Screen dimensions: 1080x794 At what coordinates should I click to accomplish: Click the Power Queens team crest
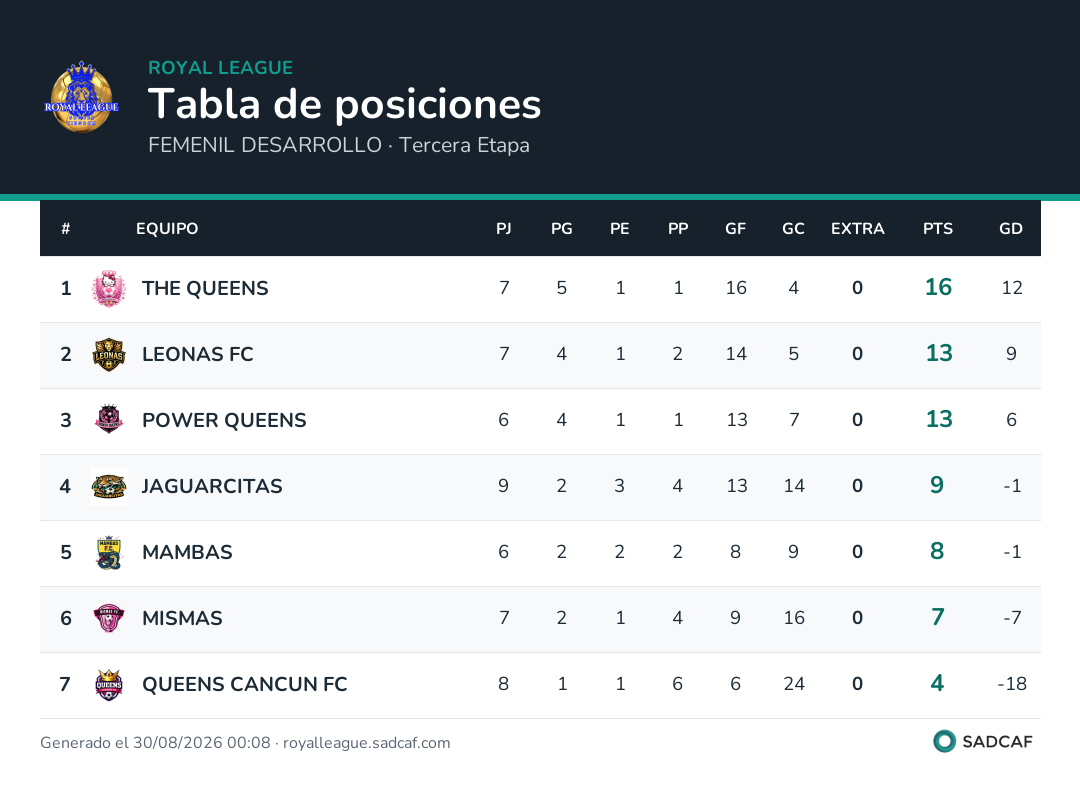pos(109,419)
